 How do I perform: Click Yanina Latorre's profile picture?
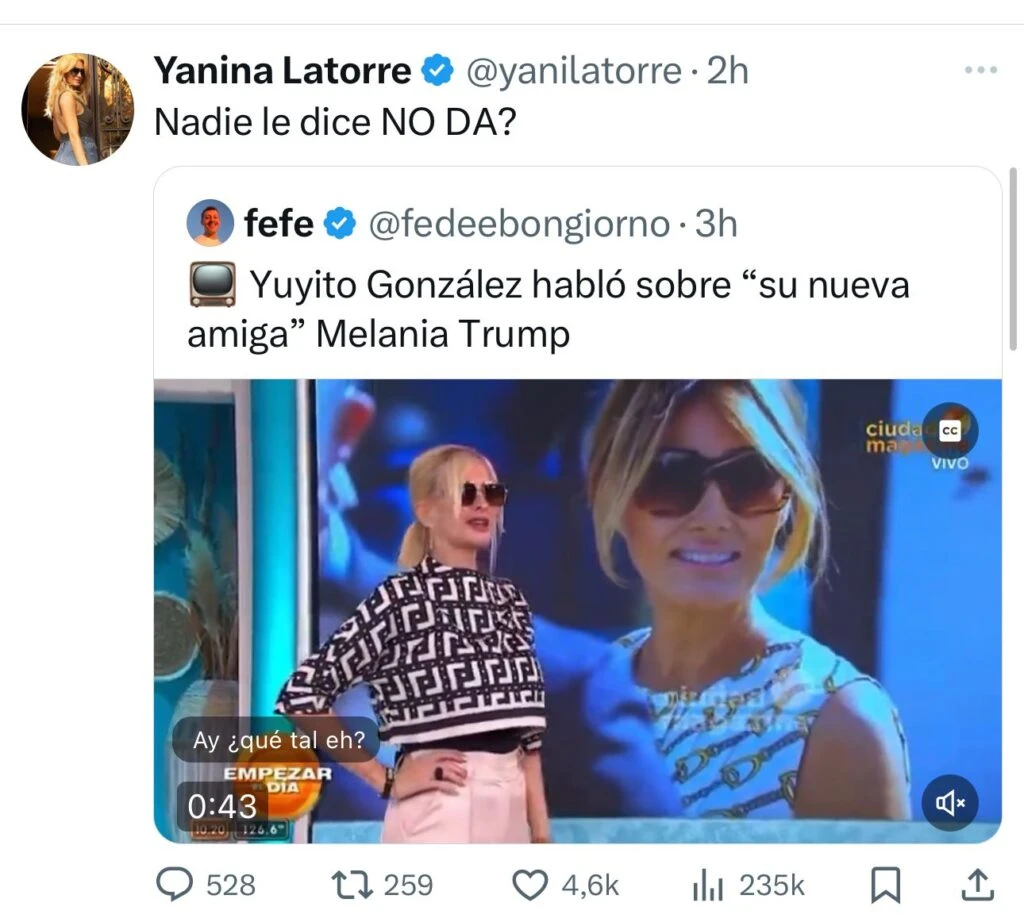tap(77, 109)
